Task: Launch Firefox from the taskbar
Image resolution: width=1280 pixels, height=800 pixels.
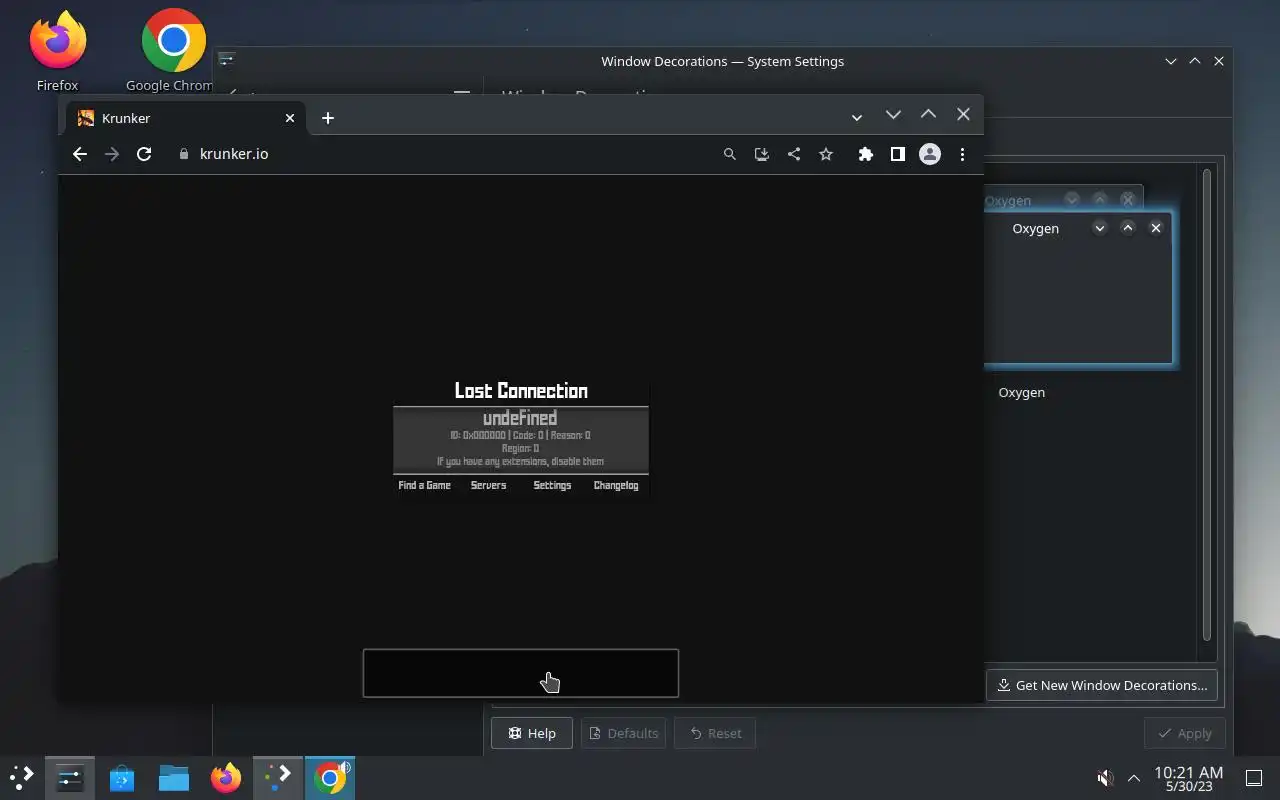Action: [226, 777]
